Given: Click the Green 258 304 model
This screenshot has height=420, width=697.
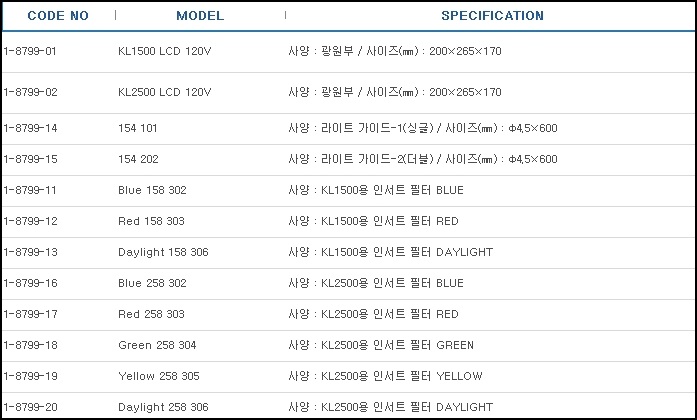Looking at the screenshot, I should point(157,345).
